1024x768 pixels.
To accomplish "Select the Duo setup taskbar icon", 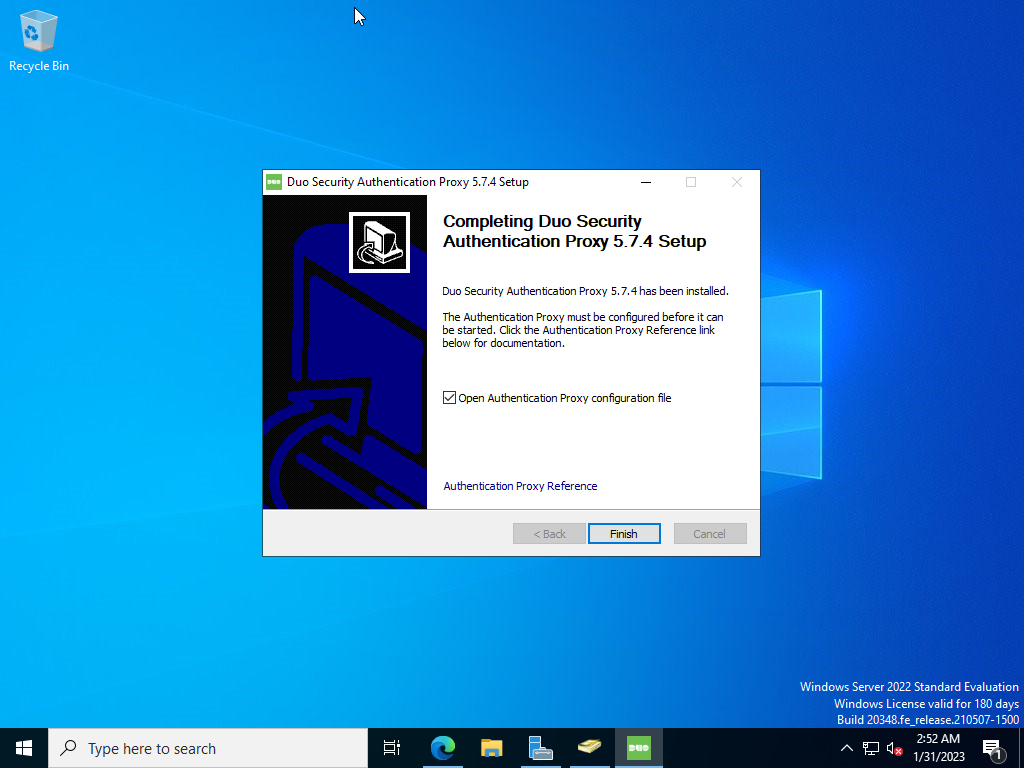I will pos(638,748).
